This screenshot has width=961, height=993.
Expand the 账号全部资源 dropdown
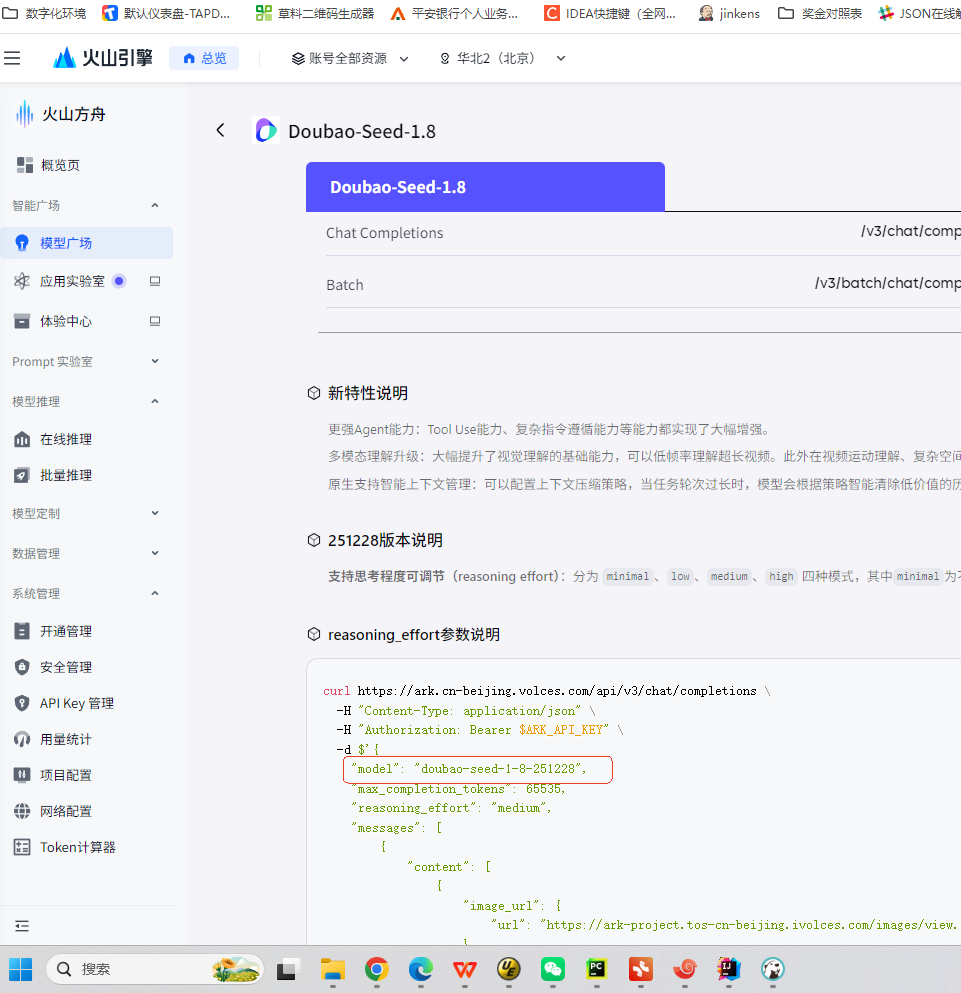(350, 58)
